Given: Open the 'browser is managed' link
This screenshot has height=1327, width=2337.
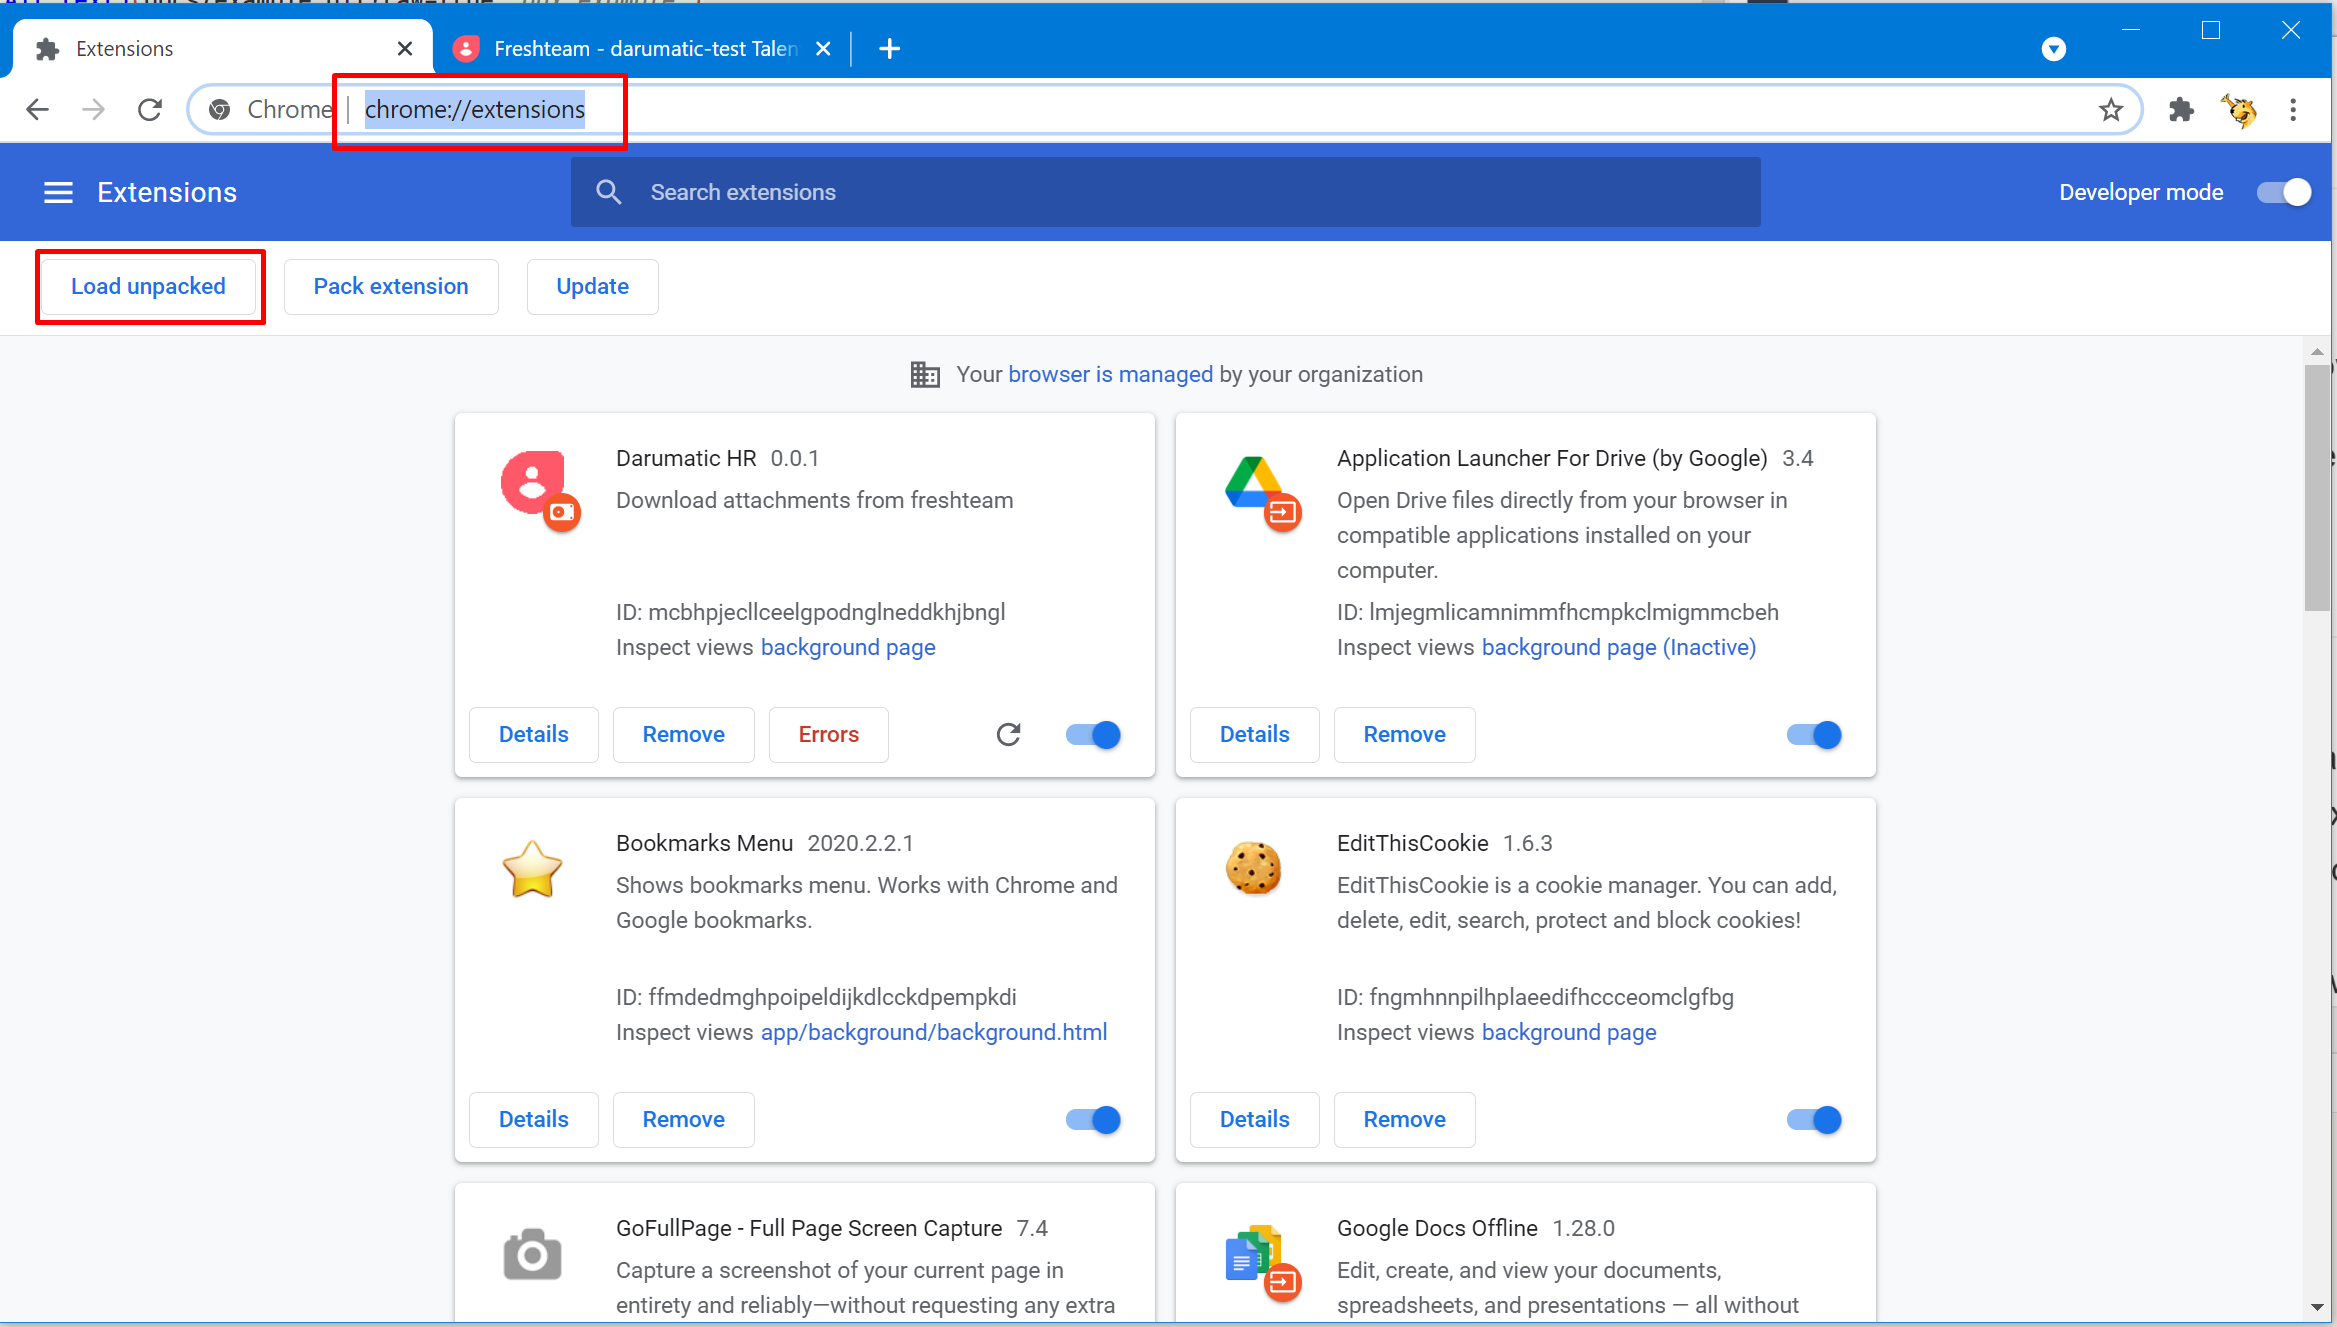Looking at the screenshot, I should (1110, 374).
